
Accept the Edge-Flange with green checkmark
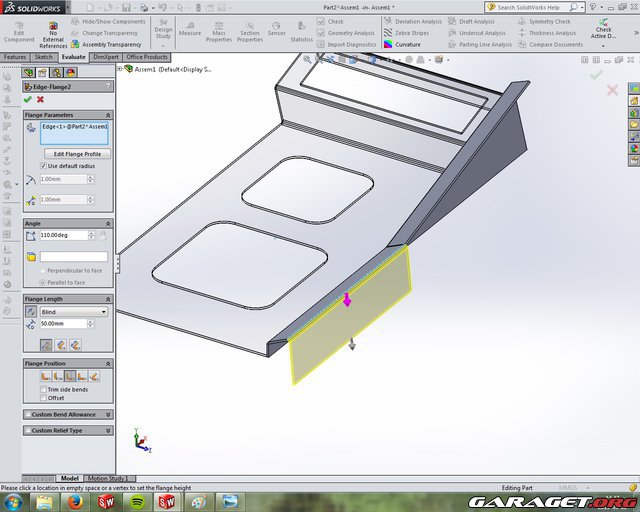tap(27, 99)
